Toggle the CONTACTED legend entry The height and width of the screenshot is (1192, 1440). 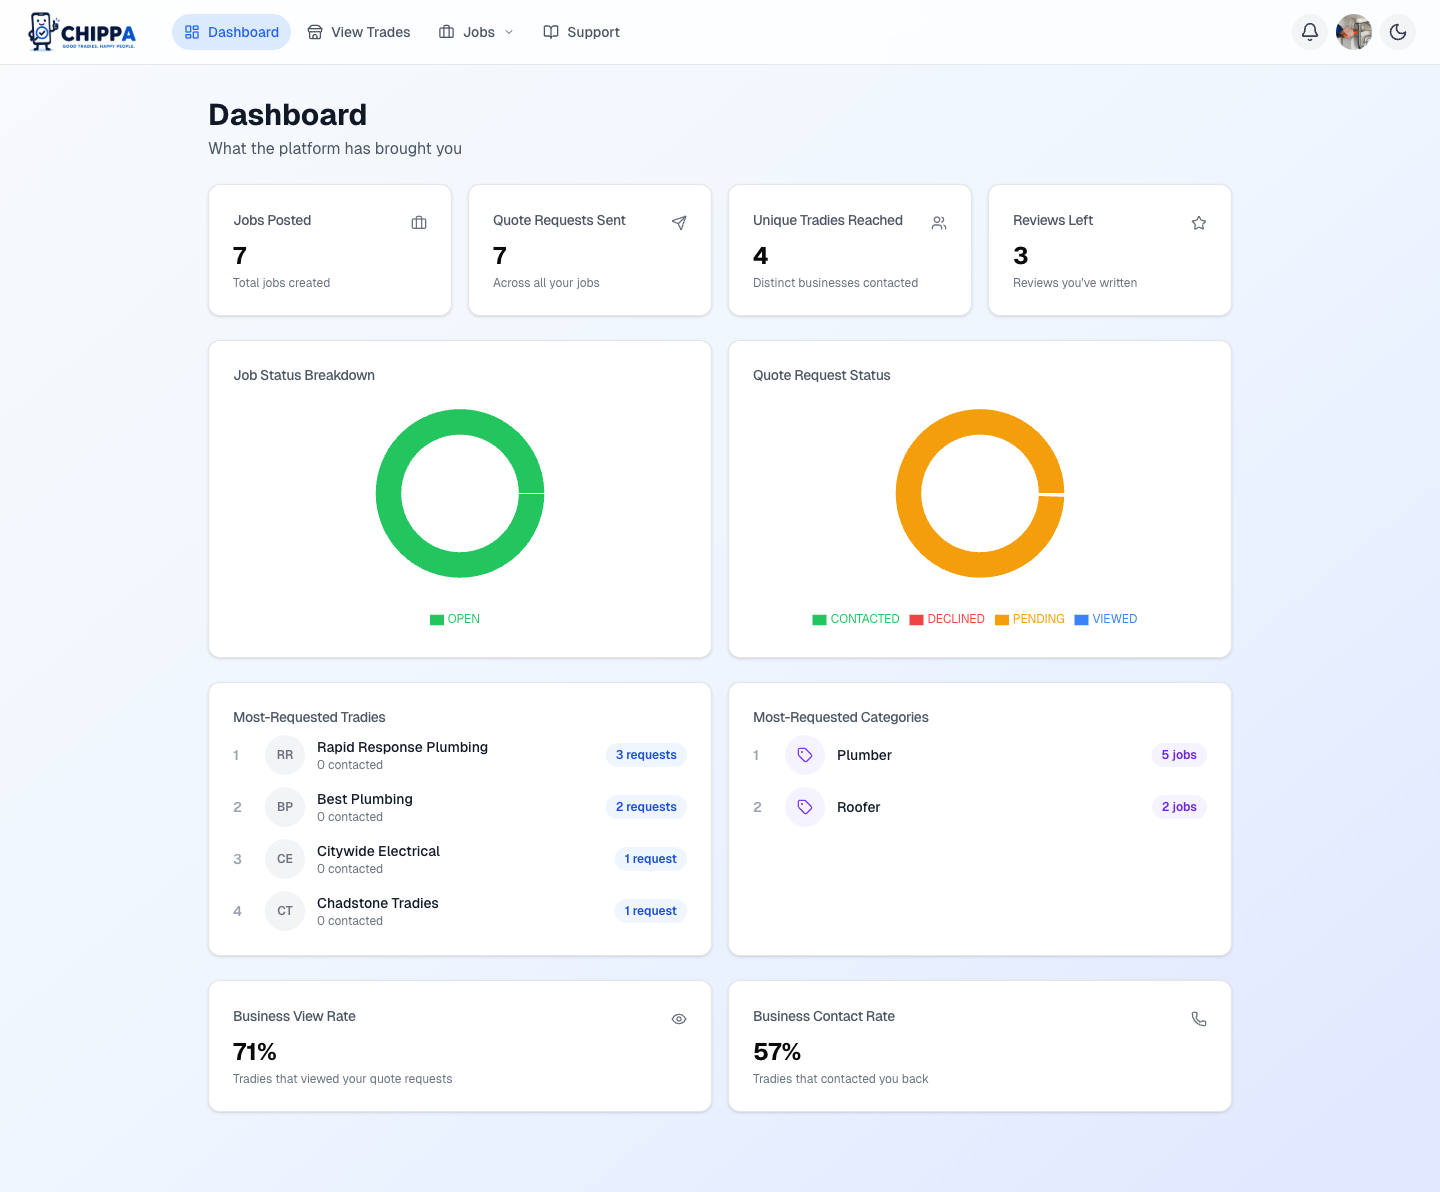pyautogui.click(x=856, y=619)
